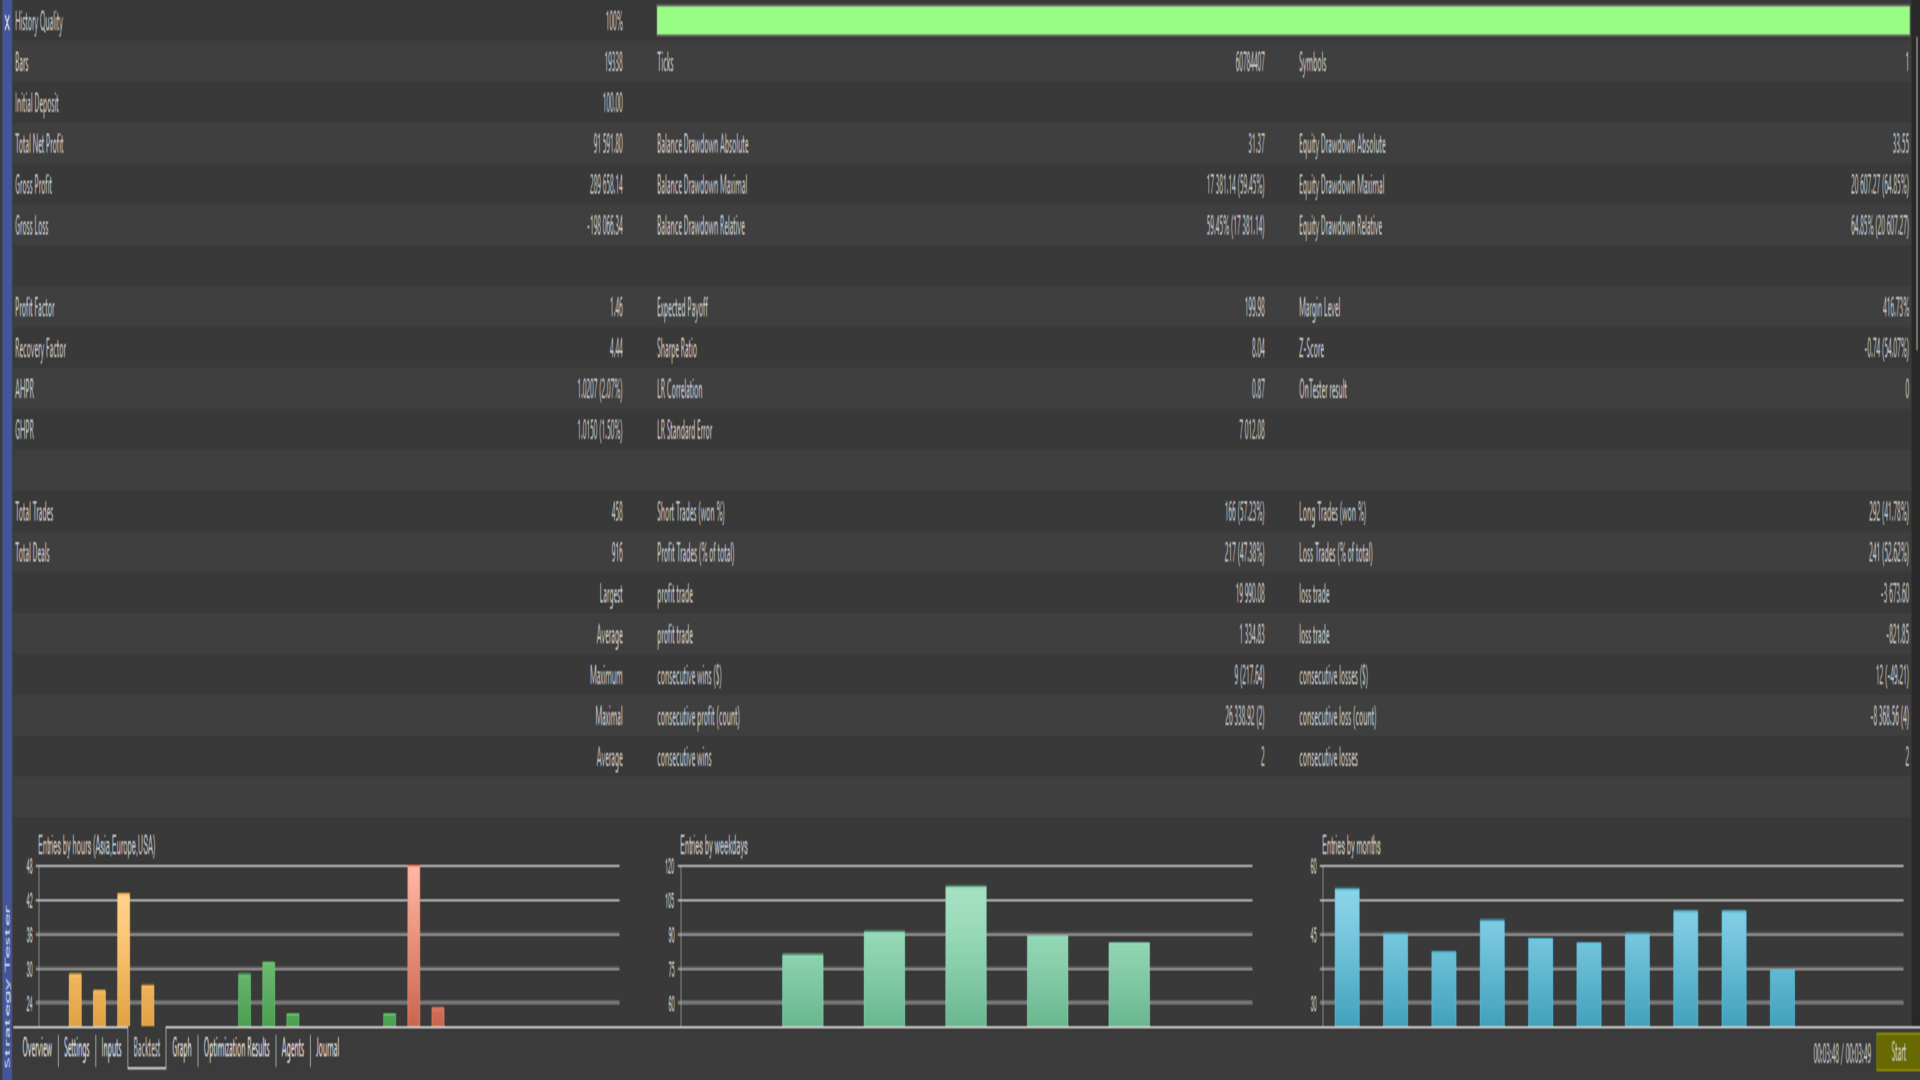Select the Backtest tab
The height and width of the screenshot is (1080, 1920).
coord(146,1049)
